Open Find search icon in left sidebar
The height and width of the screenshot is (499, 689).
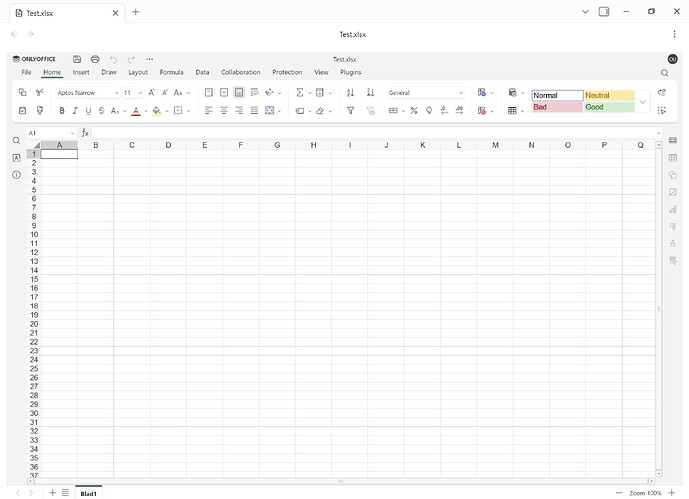tap(16, 141)
